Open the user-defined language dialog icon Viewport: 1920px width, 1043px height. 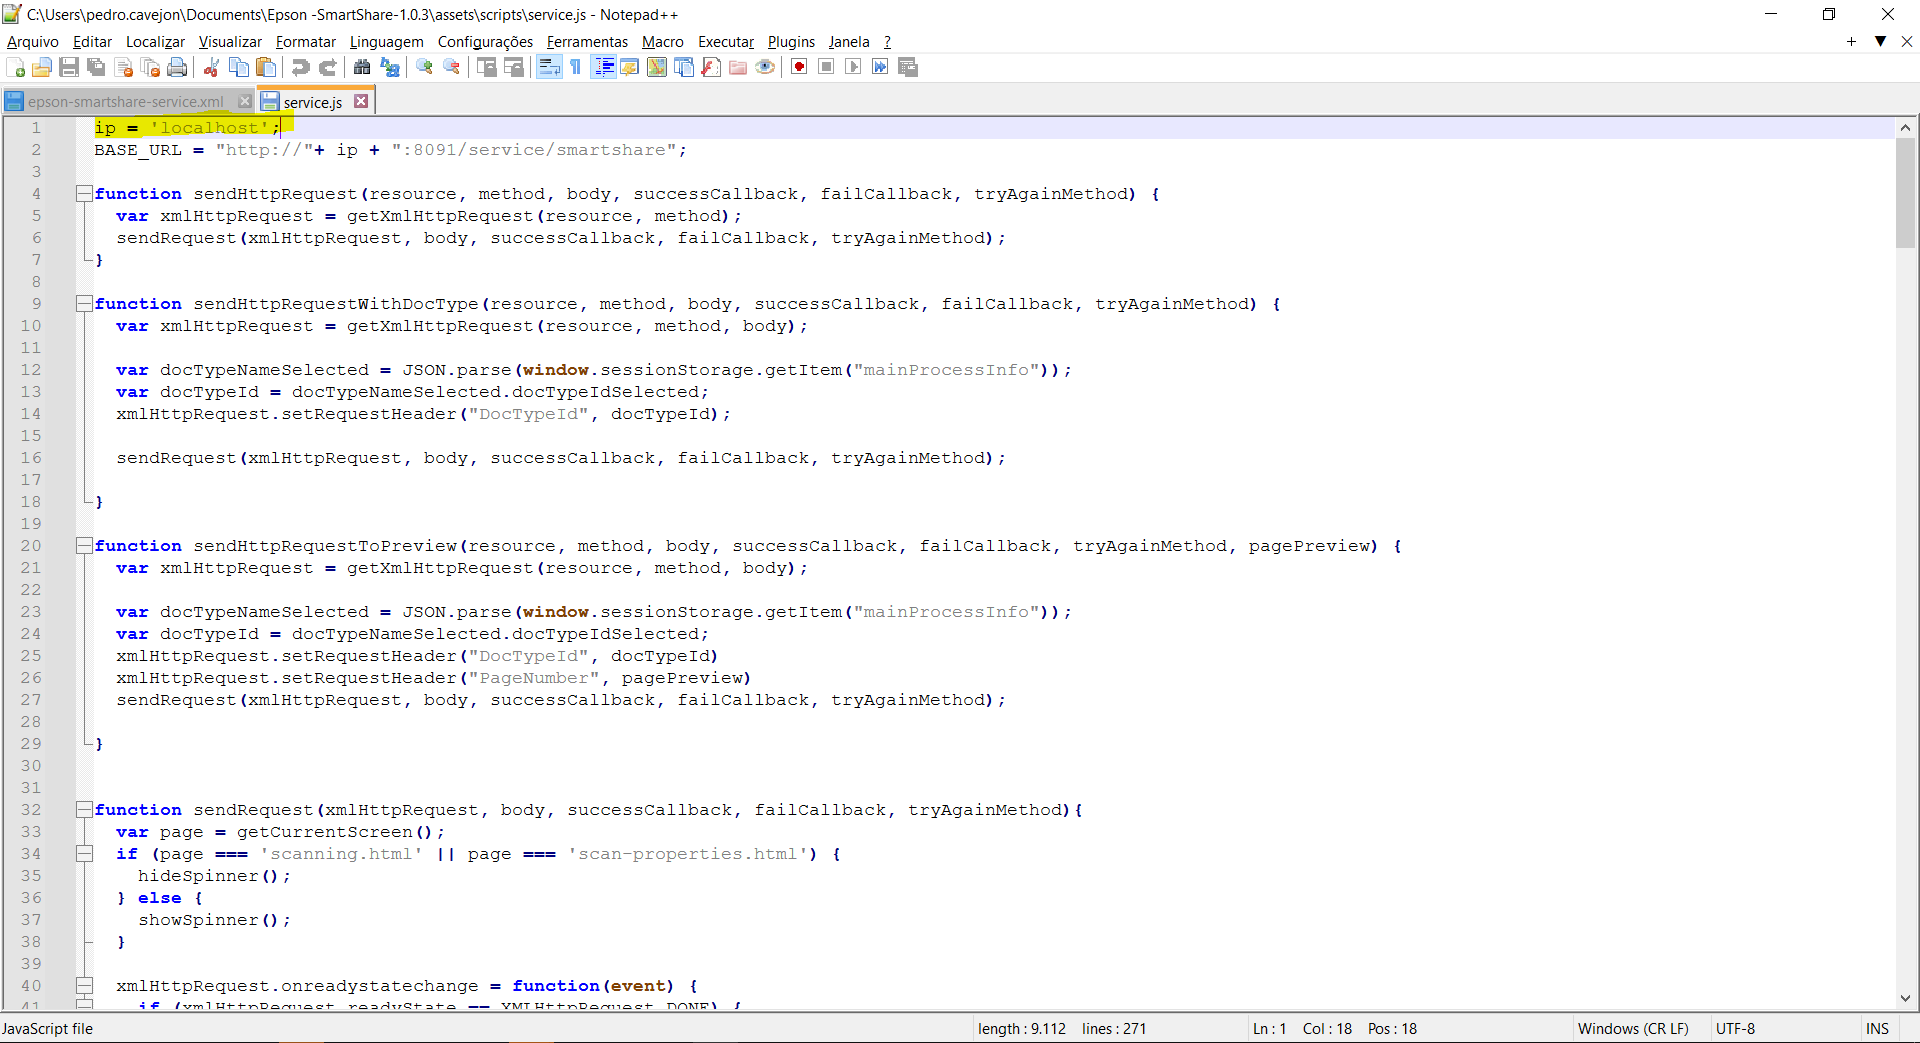click(630, 67)
